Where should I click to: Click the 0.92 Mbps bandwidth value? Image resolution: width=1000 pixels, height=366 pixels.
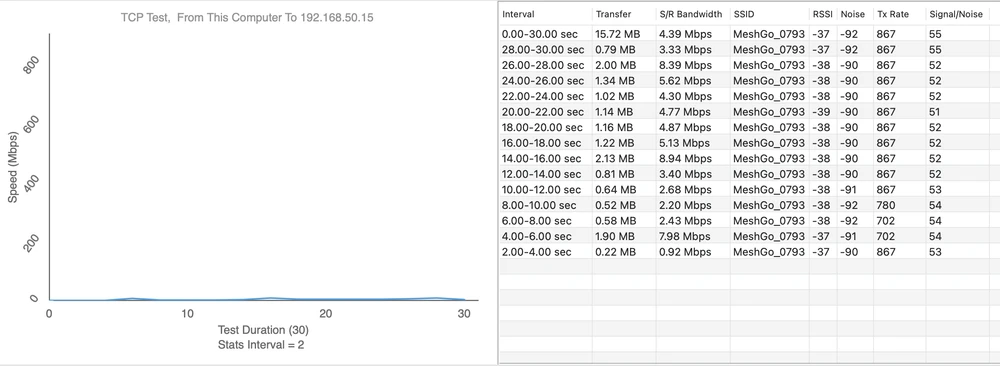tap(685, 252)
